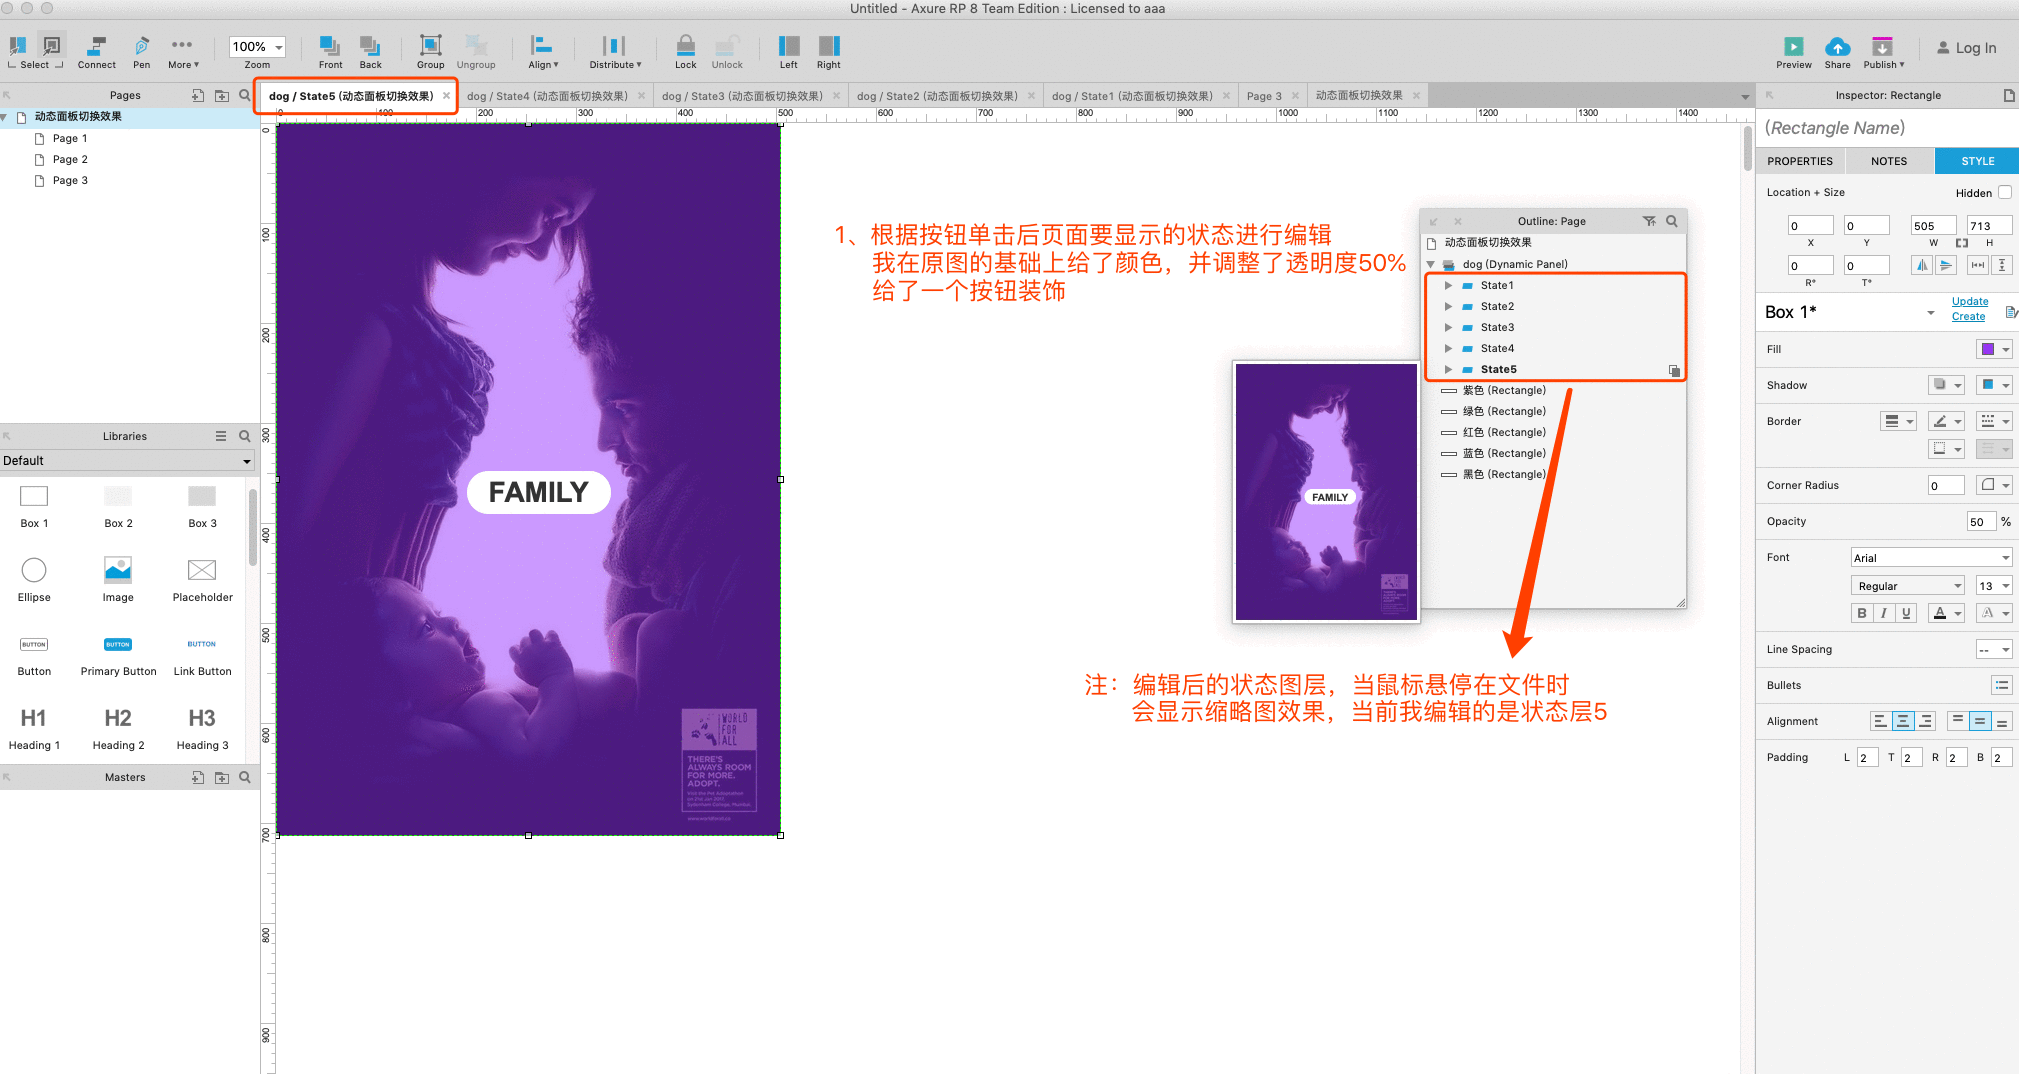The image size is (2019, 1074).
Task: Open the NOTES inspector tab
Action: click(x=1888, y=161)
